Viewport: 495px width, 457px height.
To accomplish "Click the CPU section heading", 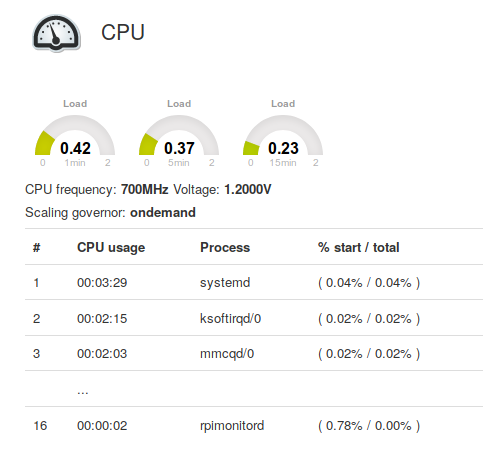I will (123, 32).
